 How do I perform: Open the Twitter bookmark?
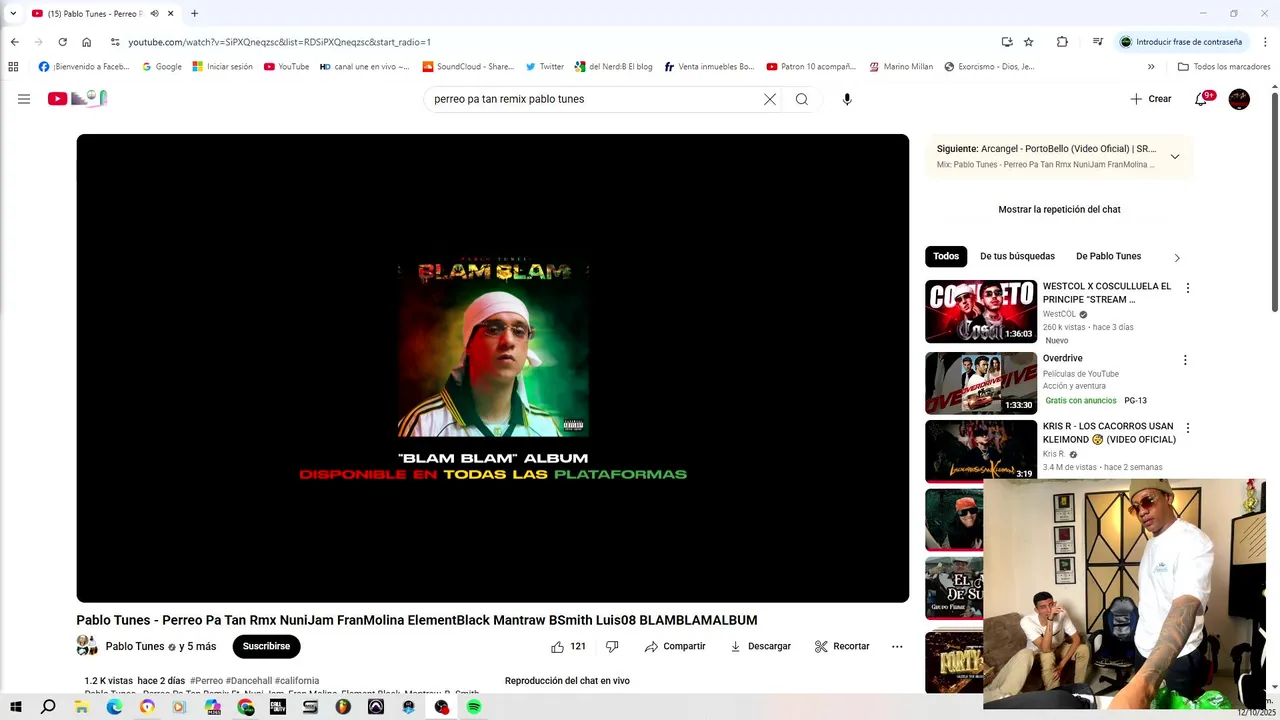coord(545,67)
